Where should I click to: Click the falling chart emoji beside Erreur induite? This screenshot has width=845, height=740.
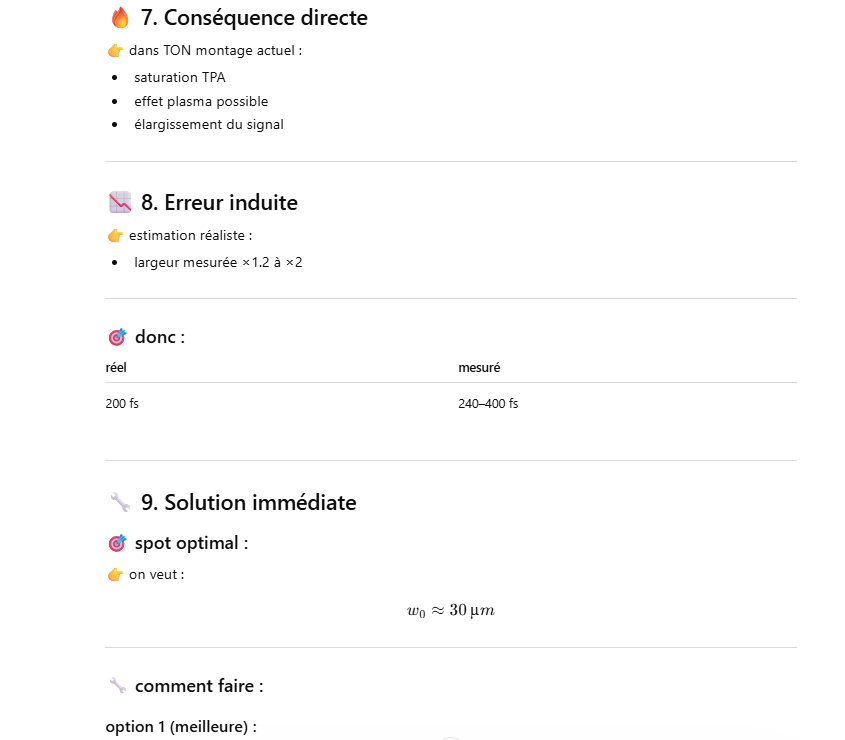click(x=120, y=203)
